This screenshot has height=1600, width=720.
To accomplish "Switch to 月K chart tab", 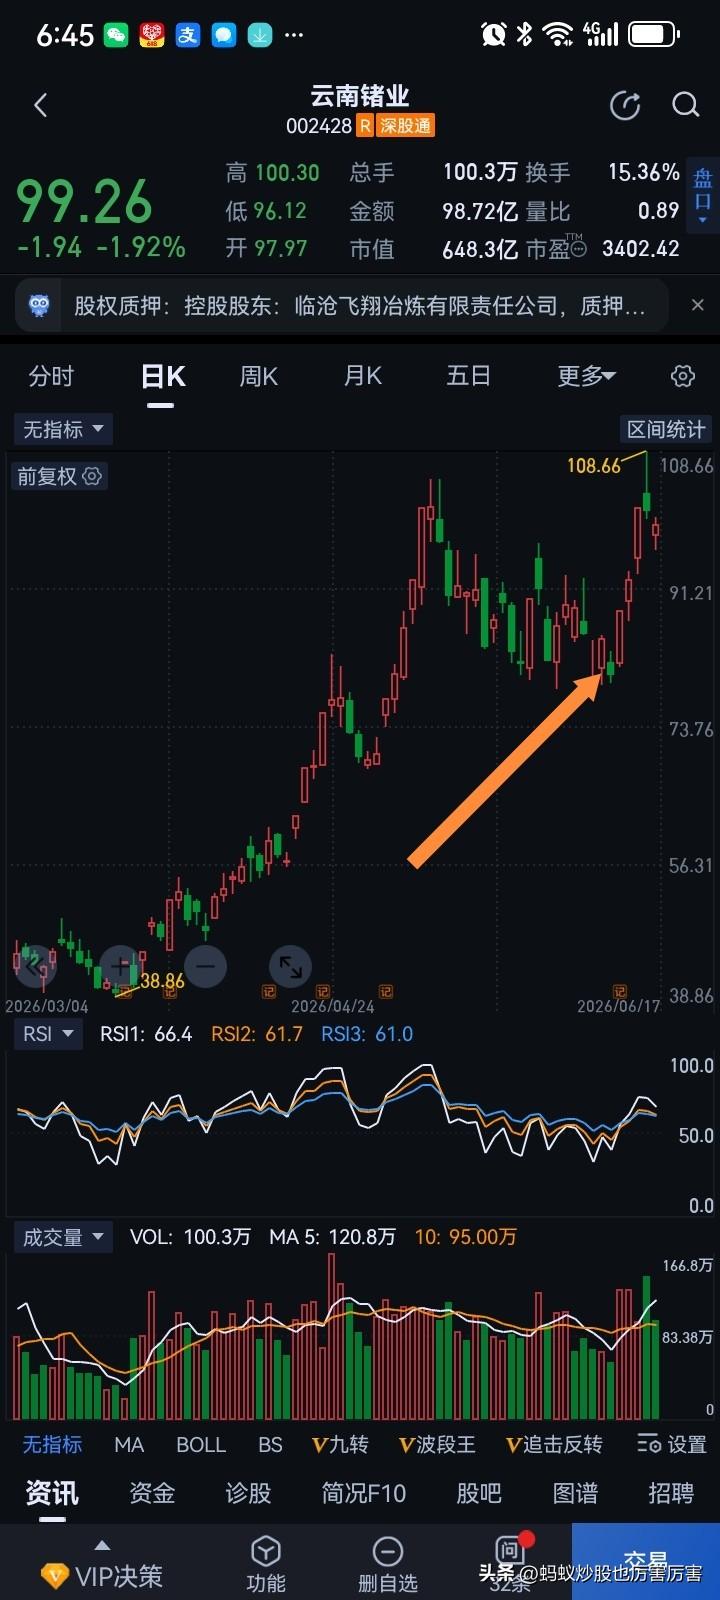I will (363, 376).
